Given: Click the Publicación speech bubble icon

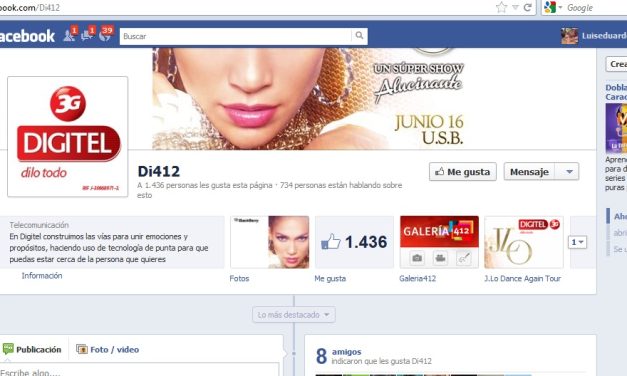Looking at the screenshot, I should [x=8, y=349].
